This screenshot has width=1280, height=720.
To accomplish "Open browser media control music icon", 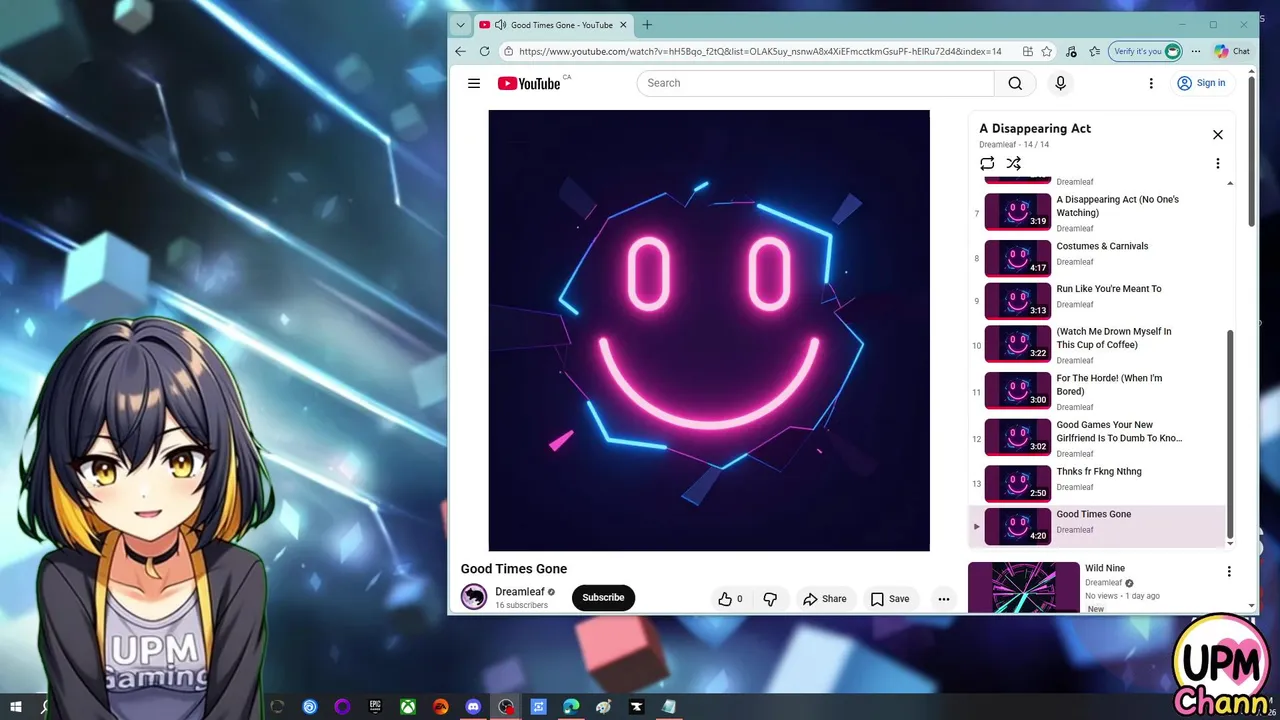I will pos(1071,51).
